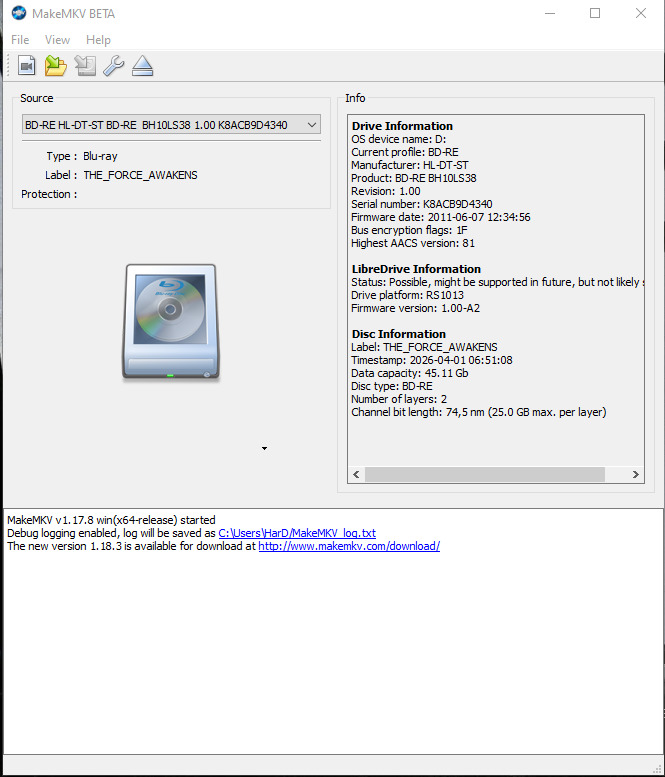The height and width of the screenshot is (777, 665).
Task: Click the 'Product: BD-RE BH10LS38' line
Action: (x=413, y=178)
